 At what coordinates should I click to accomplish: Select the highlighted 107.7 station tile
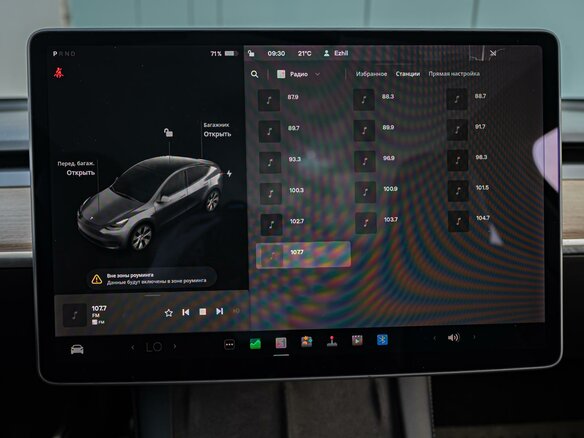tap(303, 255)
